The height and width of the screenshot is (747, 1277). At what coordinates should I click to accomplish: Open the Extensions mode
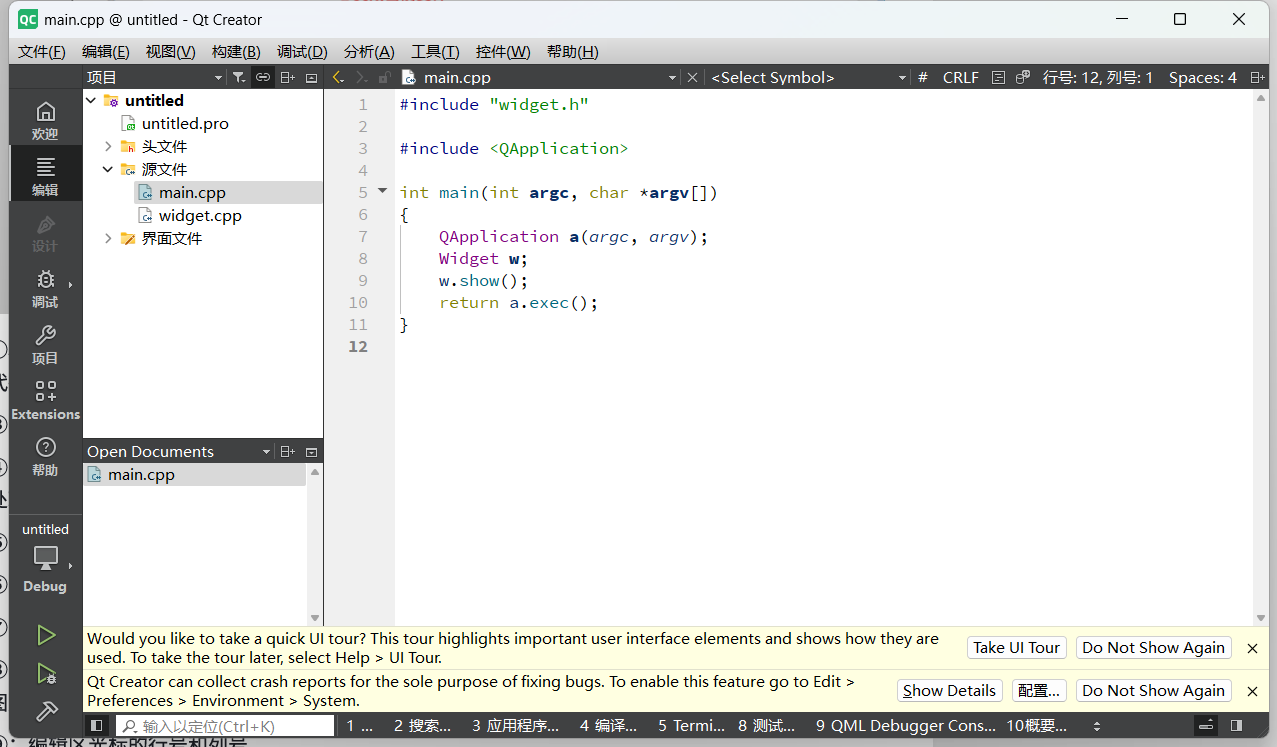point(45,399)
